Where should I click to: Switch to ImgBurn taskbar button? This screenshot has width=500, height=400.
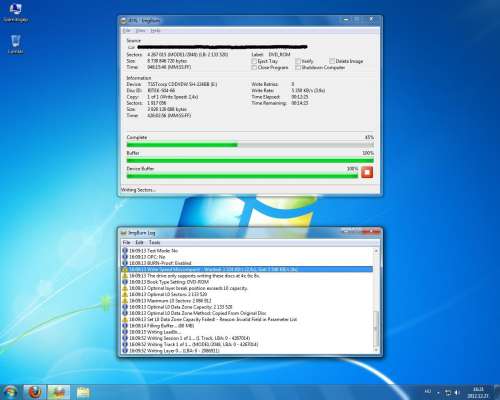coord(59,392)
